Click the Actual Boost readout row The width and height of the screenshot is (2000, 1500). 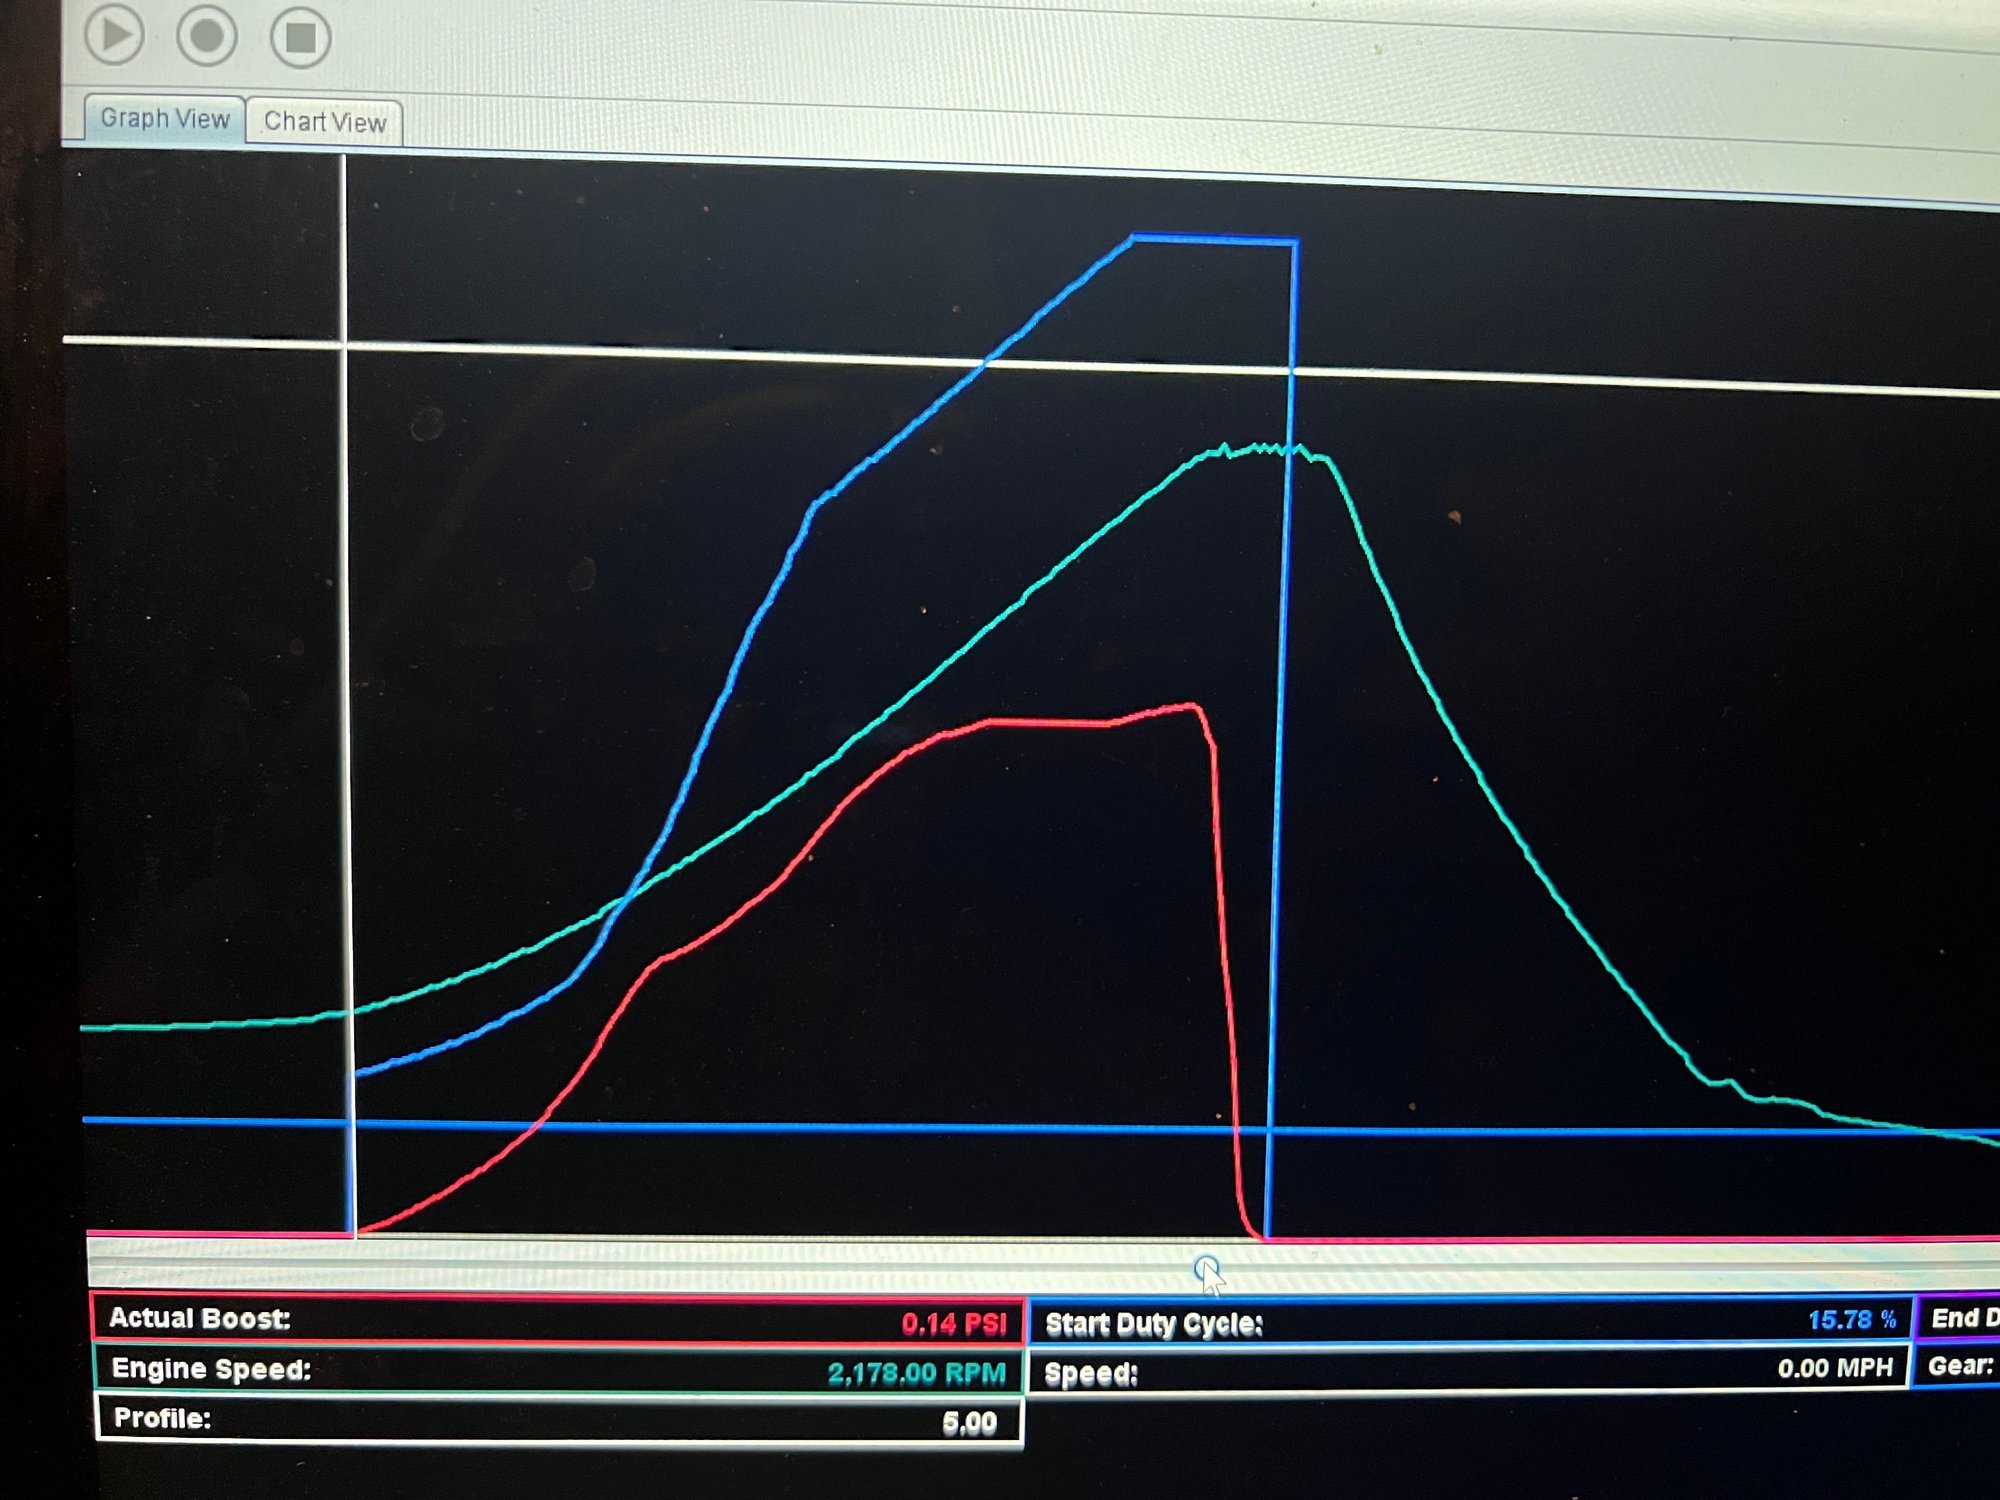coord(557,1320)
